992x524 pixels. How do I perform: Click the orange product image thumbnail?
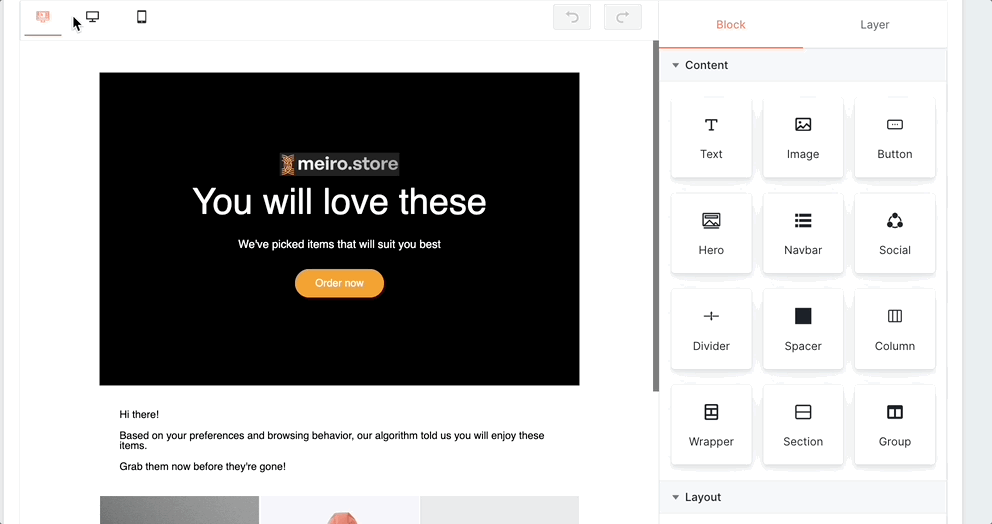[x=340, y=510]
